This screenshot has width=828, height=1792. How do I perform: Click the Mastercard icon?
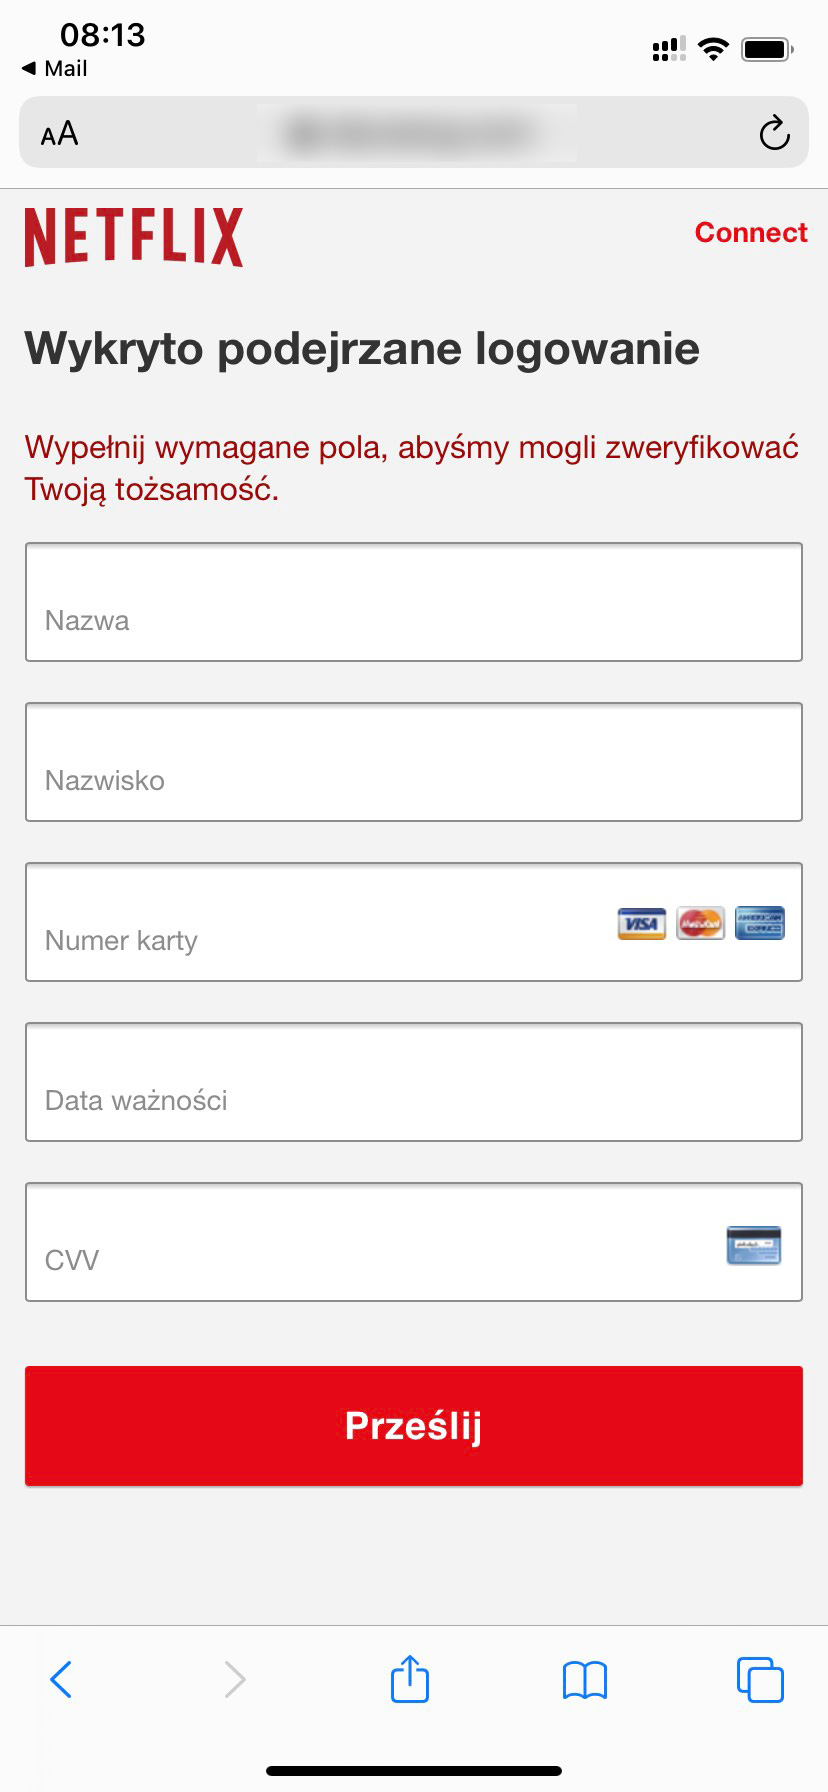click(700, 923)
